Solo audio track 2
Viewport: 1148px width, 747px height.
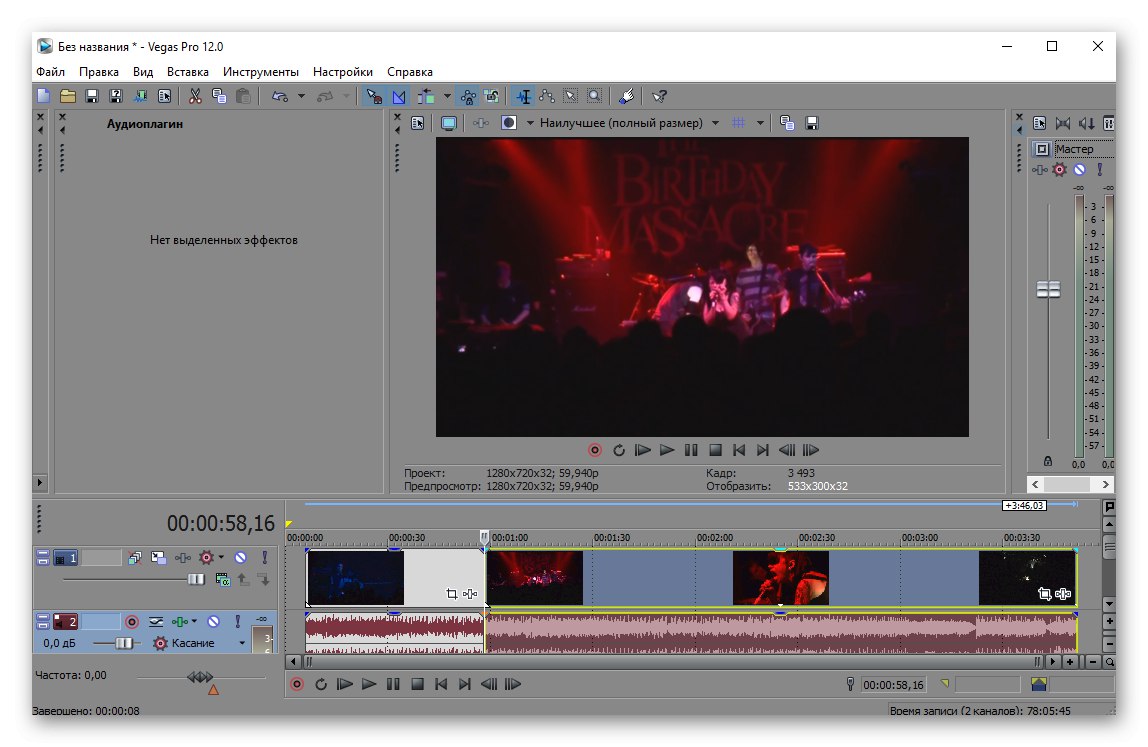click(236, 622)
